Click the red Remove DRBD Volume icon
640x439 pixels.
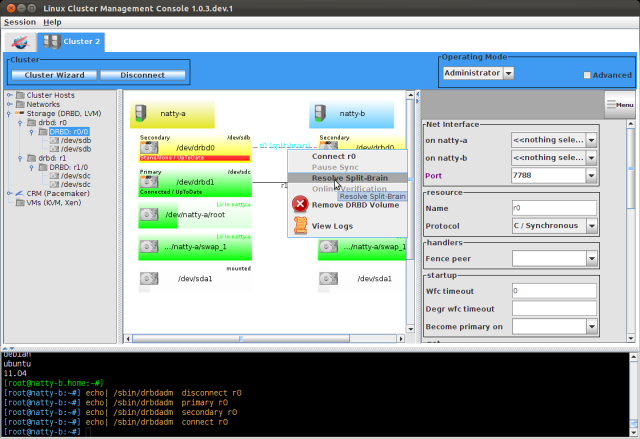tap(299, 204)
